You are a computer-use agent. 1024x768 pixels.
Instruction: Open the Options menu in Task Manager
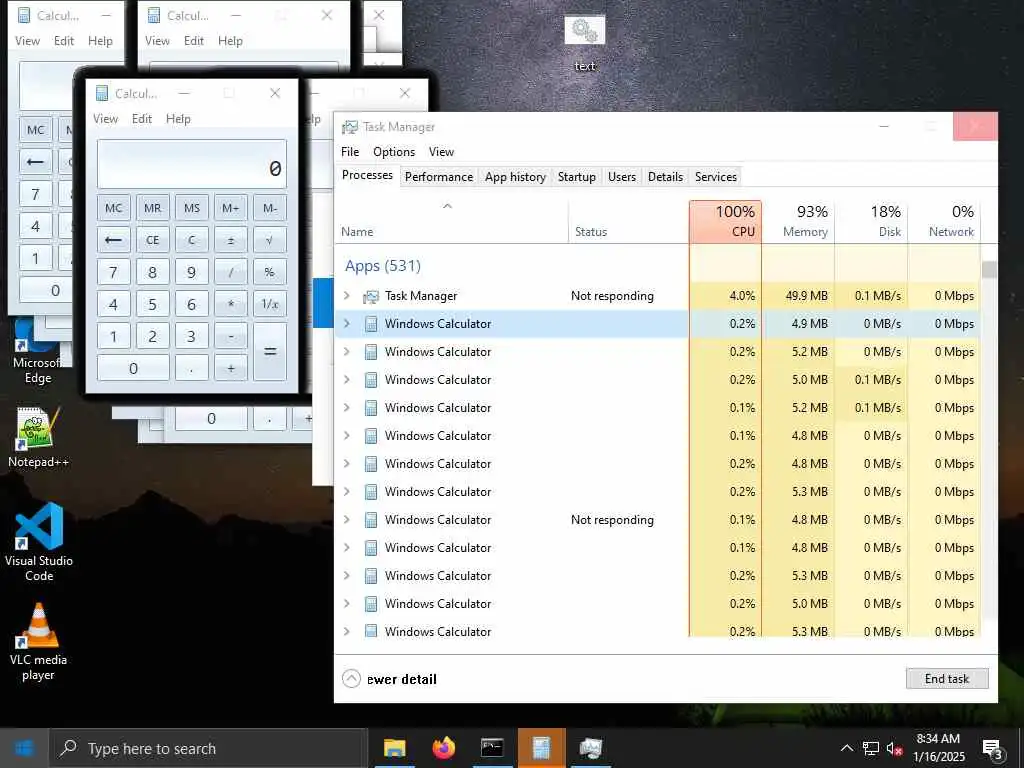pyautogui.click(x=394, y=152)
